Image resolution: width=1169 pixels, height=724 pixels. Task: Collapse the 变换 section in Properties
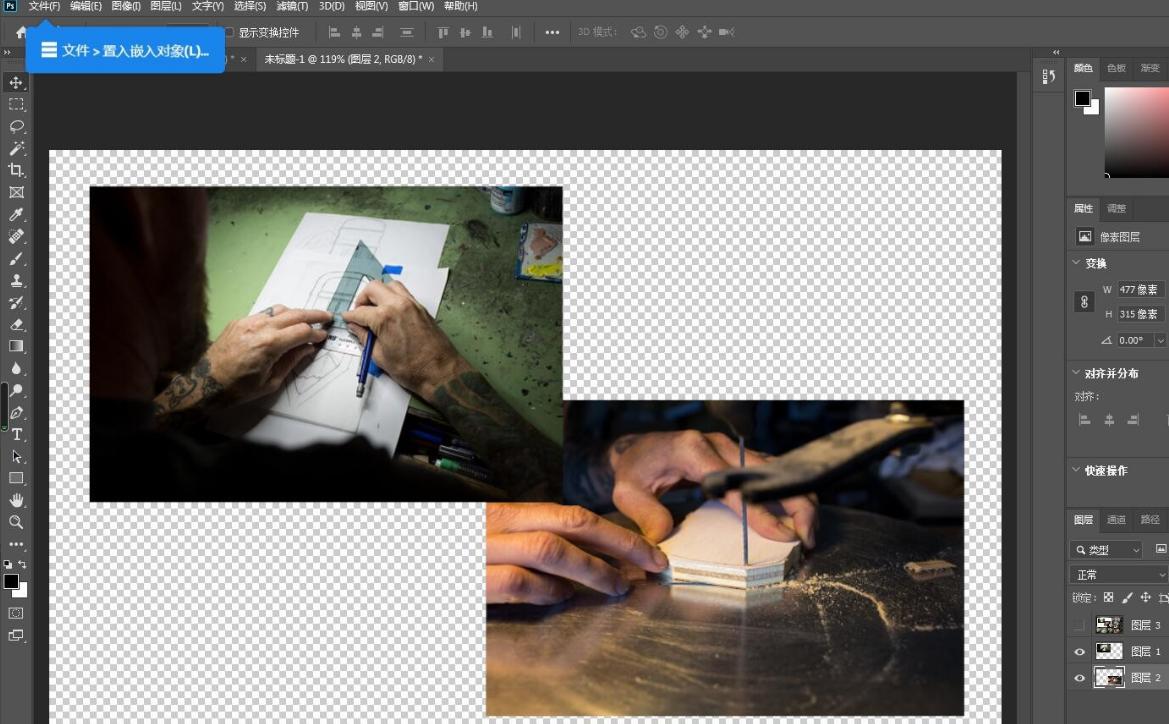coord(1077,263)
